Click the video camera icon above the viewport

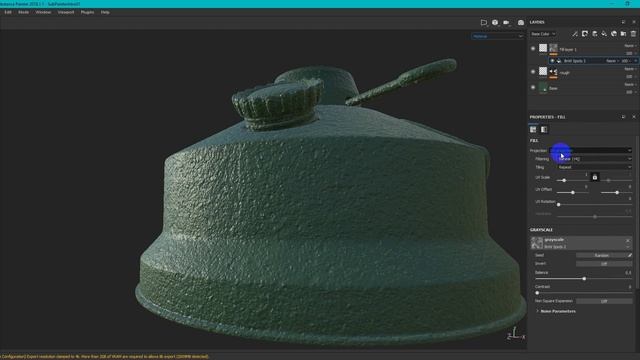coord(506,22)
